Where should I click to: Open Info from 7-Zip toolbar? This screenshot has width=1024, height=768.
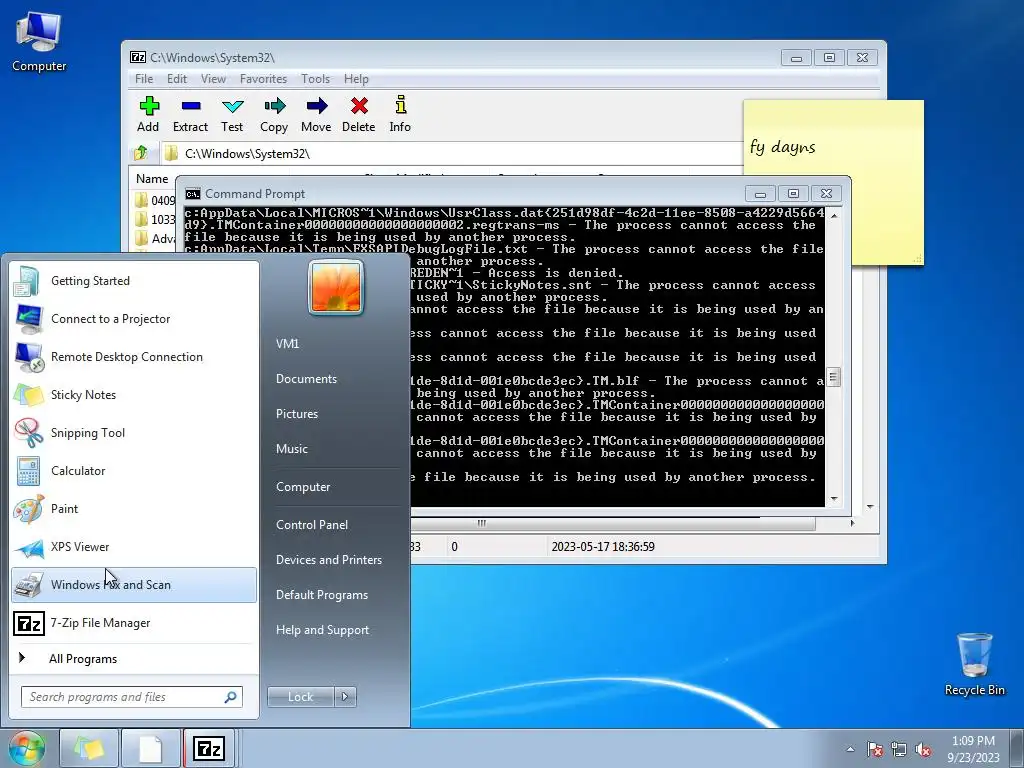401,104
